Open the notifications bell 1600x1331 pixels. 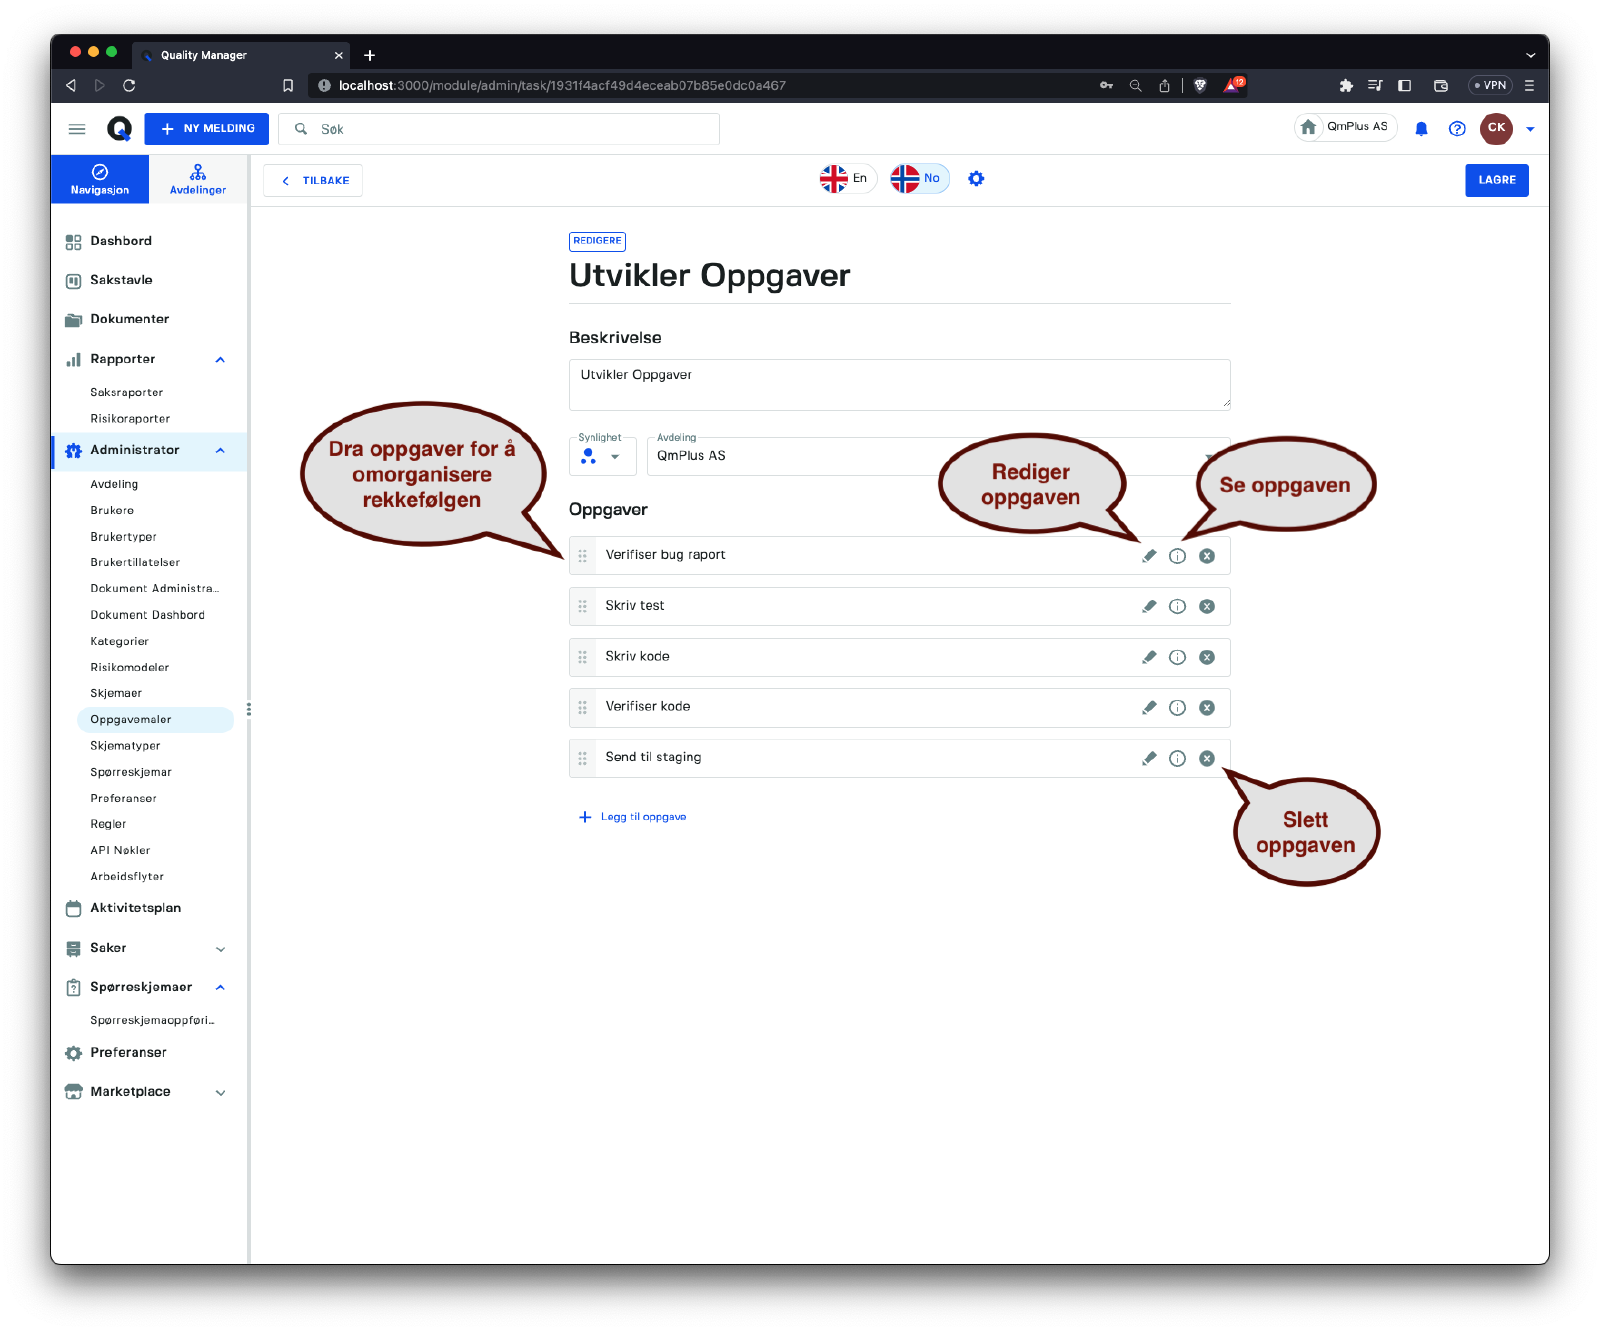coord(1421,129)
